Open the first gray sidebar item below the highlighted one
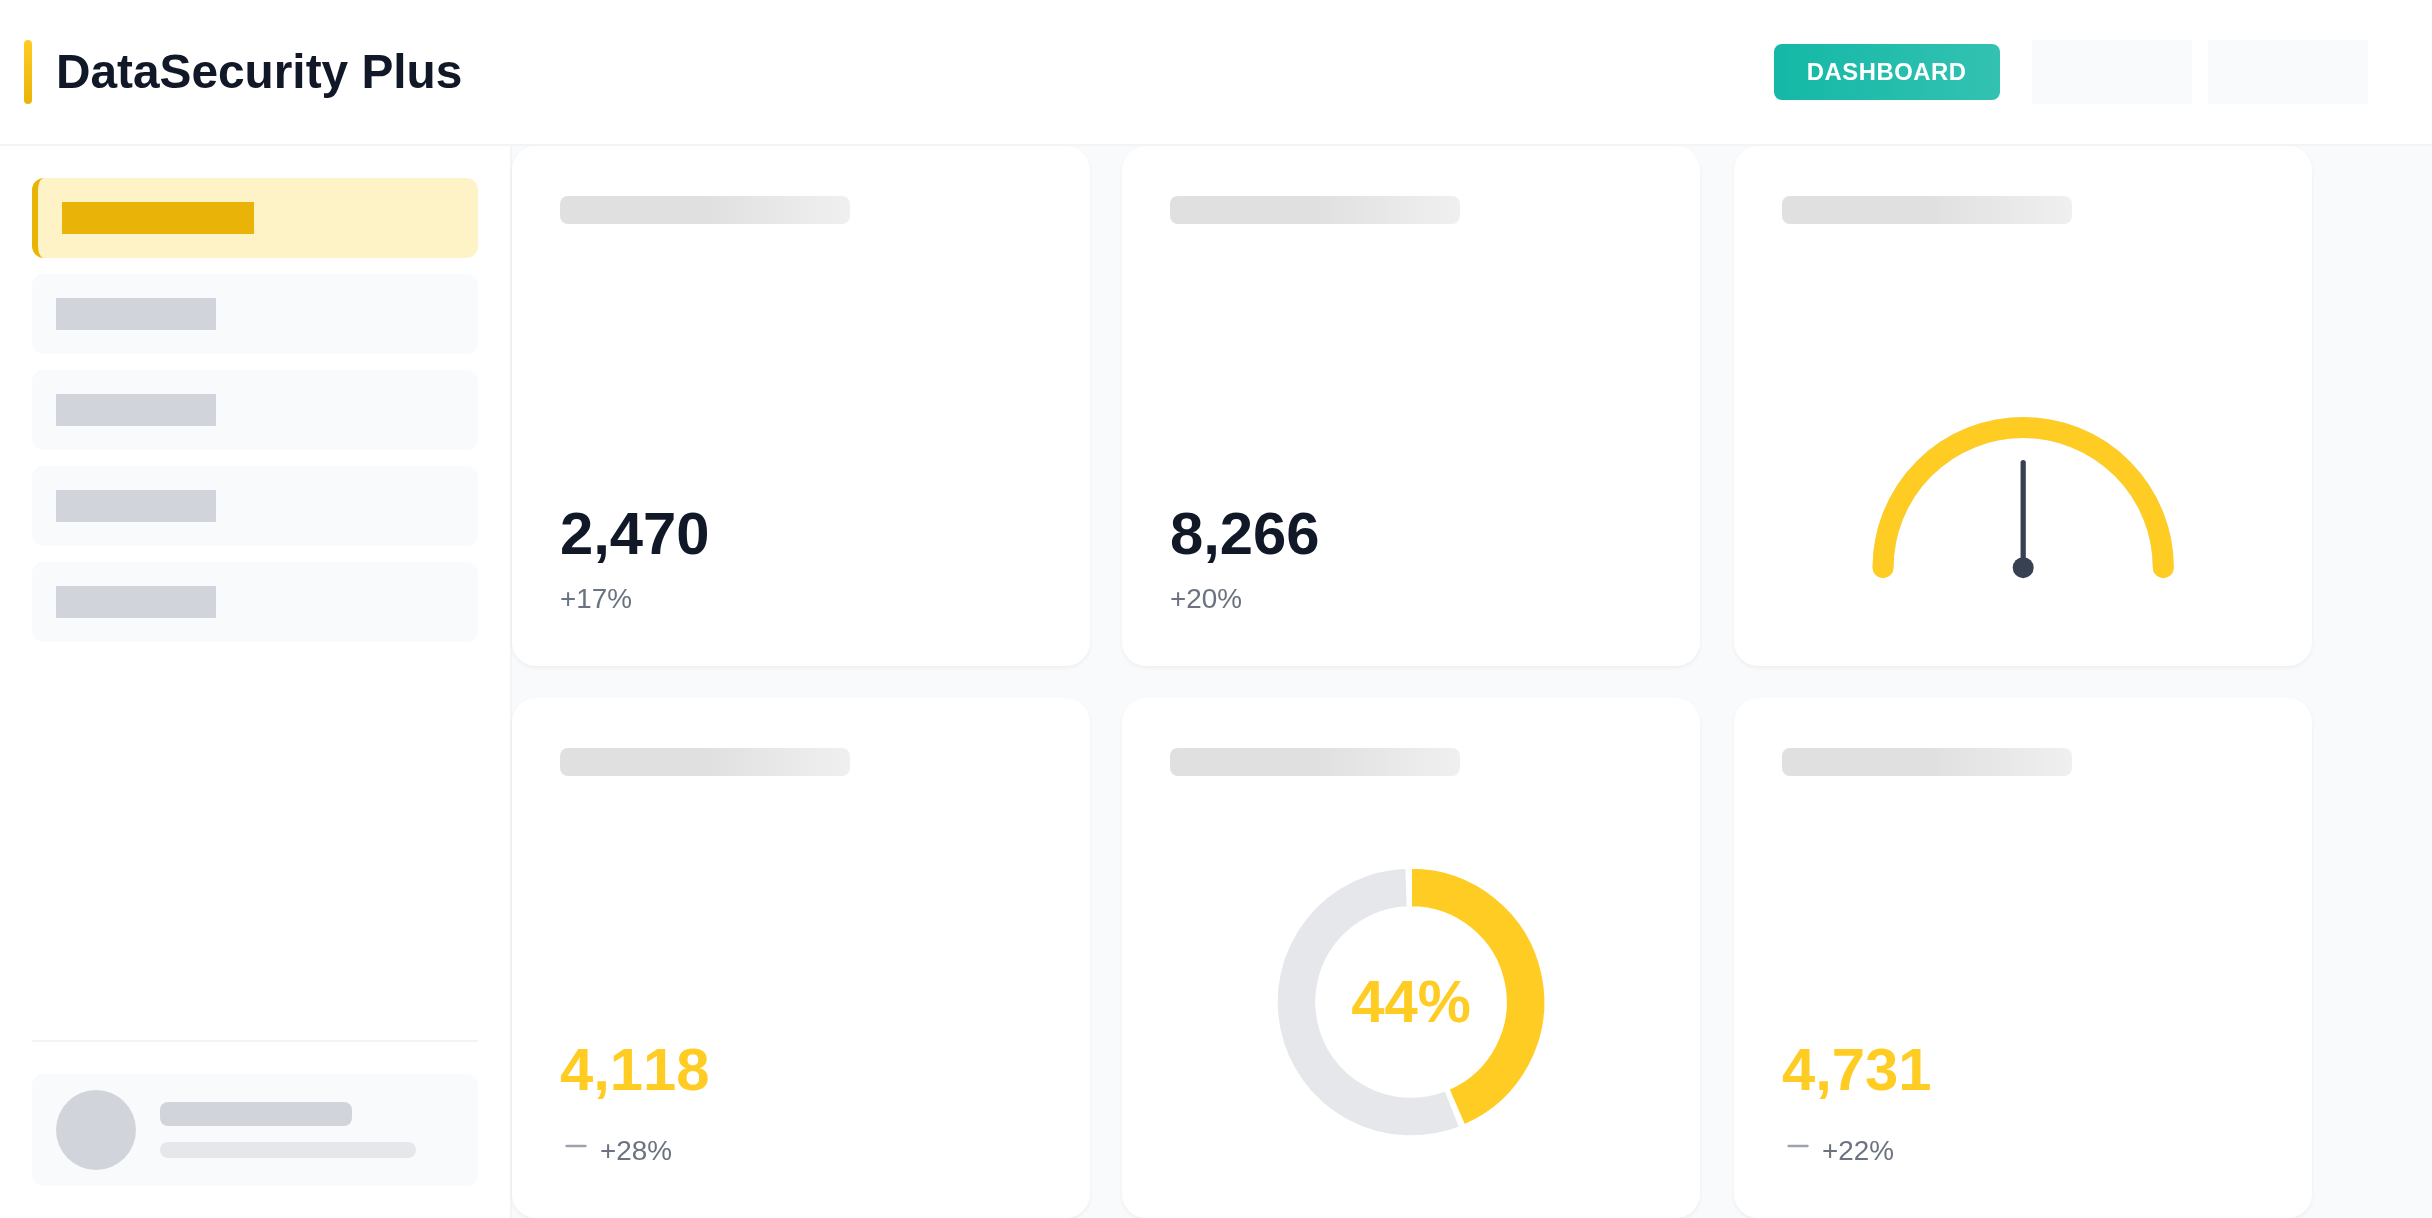 [x=255, y=314]
